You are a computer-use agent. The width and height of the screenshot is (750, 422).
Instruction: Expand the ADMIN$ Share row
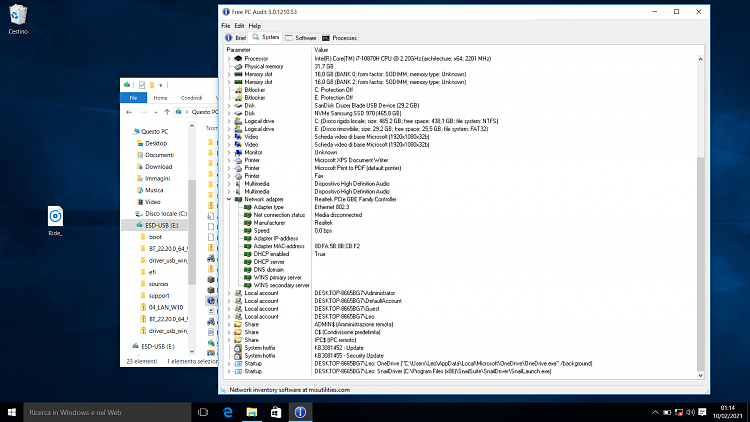coord(229,324)
